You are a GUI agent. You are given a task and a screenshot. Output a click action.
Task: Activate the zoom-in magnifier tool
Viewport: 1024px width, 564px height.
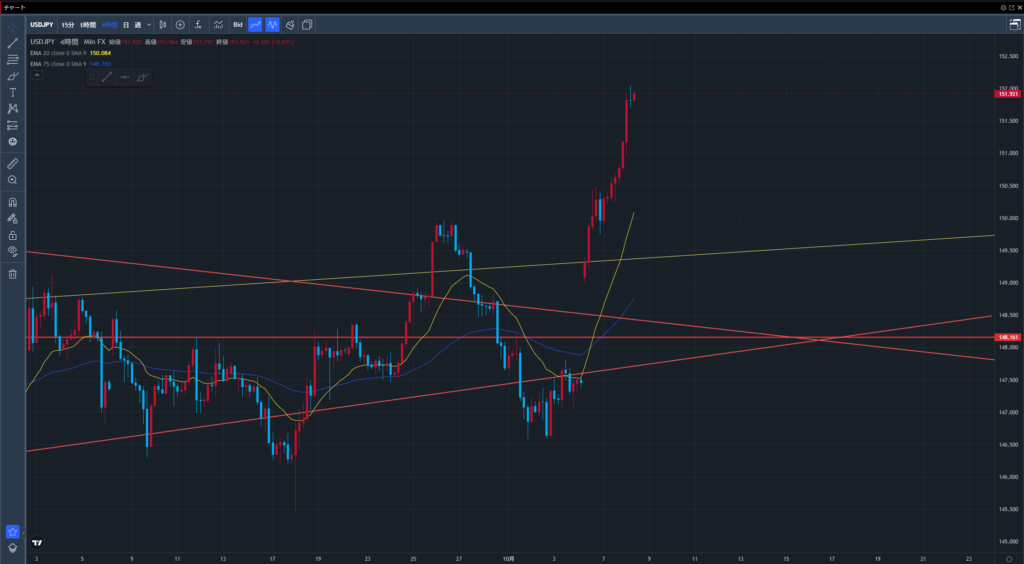(x=13, y=180)
